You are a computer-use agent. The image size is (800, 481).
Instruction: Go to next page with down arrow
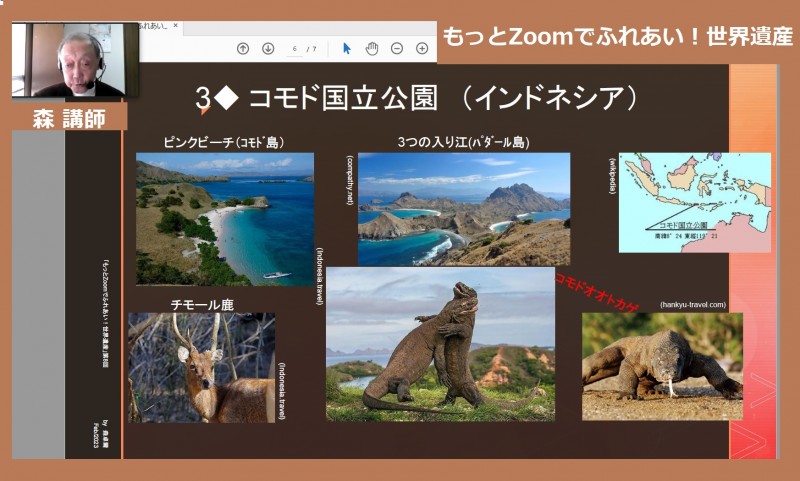[x=268, y=48]
